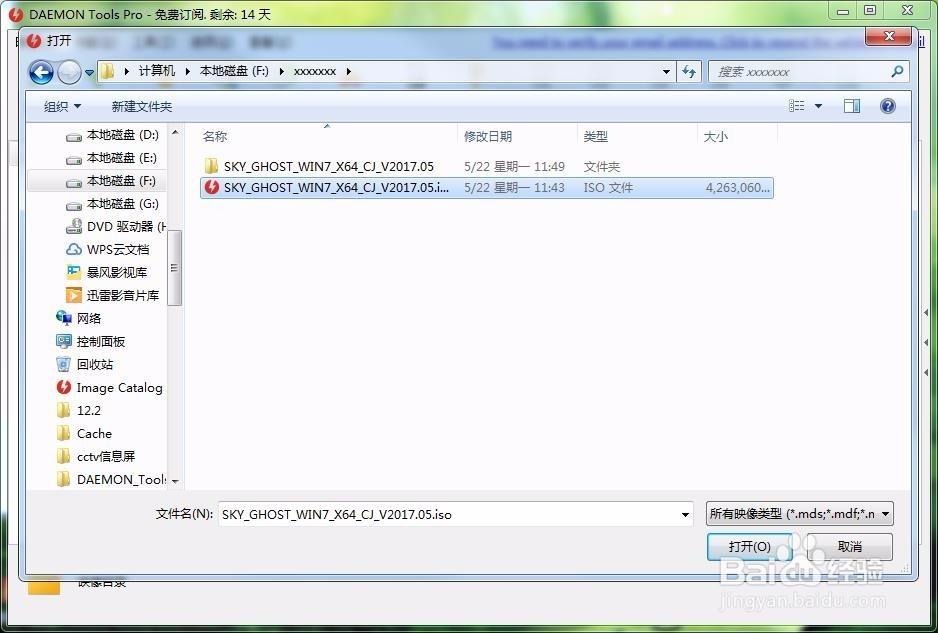Click the refresh button in address bar
Viewport: 938px width, 633px height.
click(x=689, y=72)
